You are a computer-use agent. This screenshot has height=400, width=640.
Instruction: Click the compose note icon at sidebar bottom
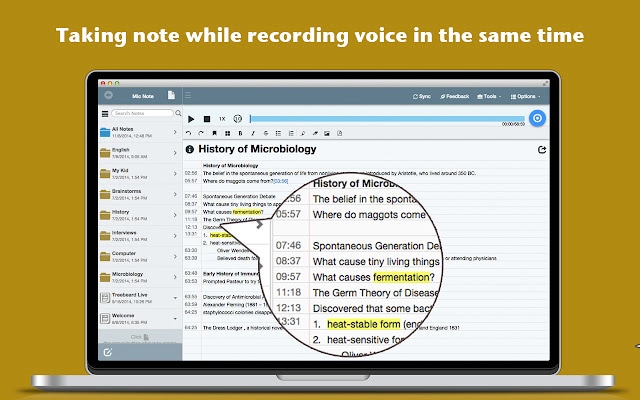(107, 352)
